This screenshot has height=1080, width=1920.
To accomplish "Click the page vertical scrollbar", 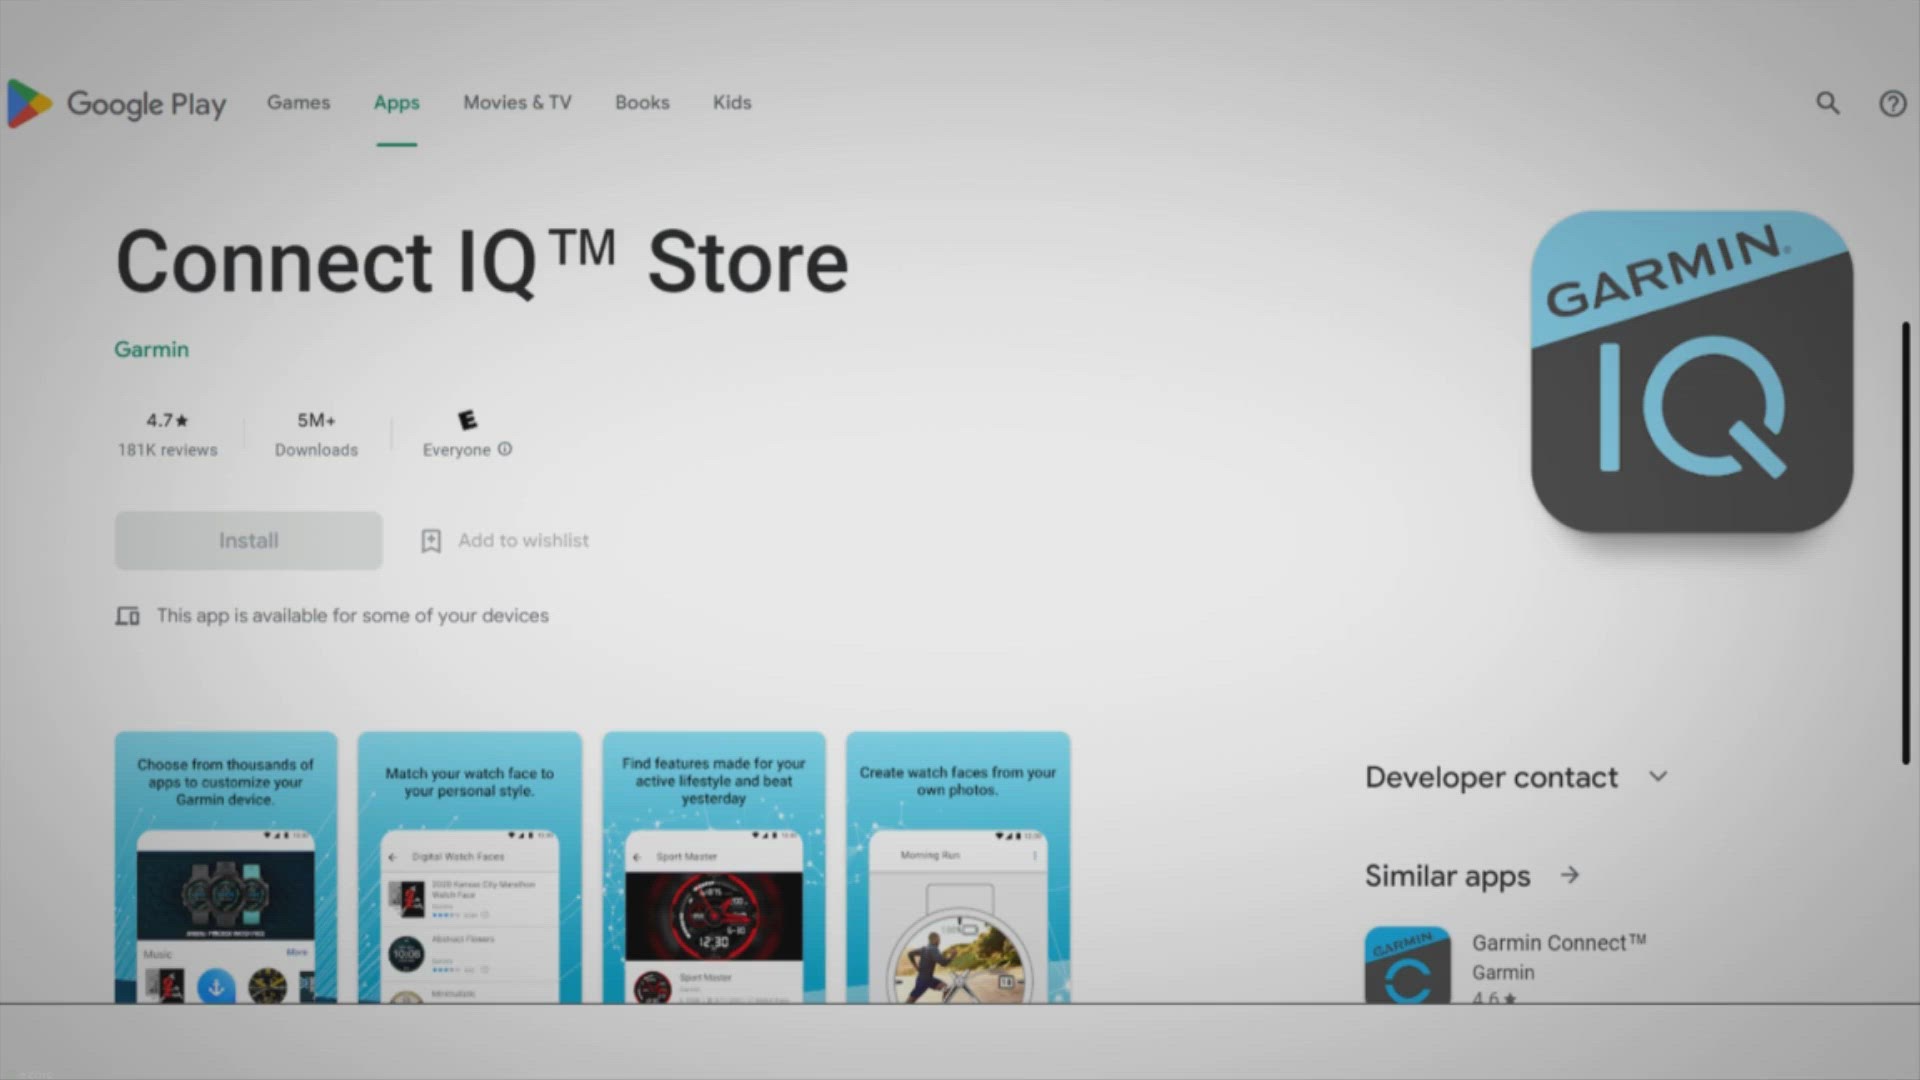I will pyautogui.click(x=1906, y=543).
